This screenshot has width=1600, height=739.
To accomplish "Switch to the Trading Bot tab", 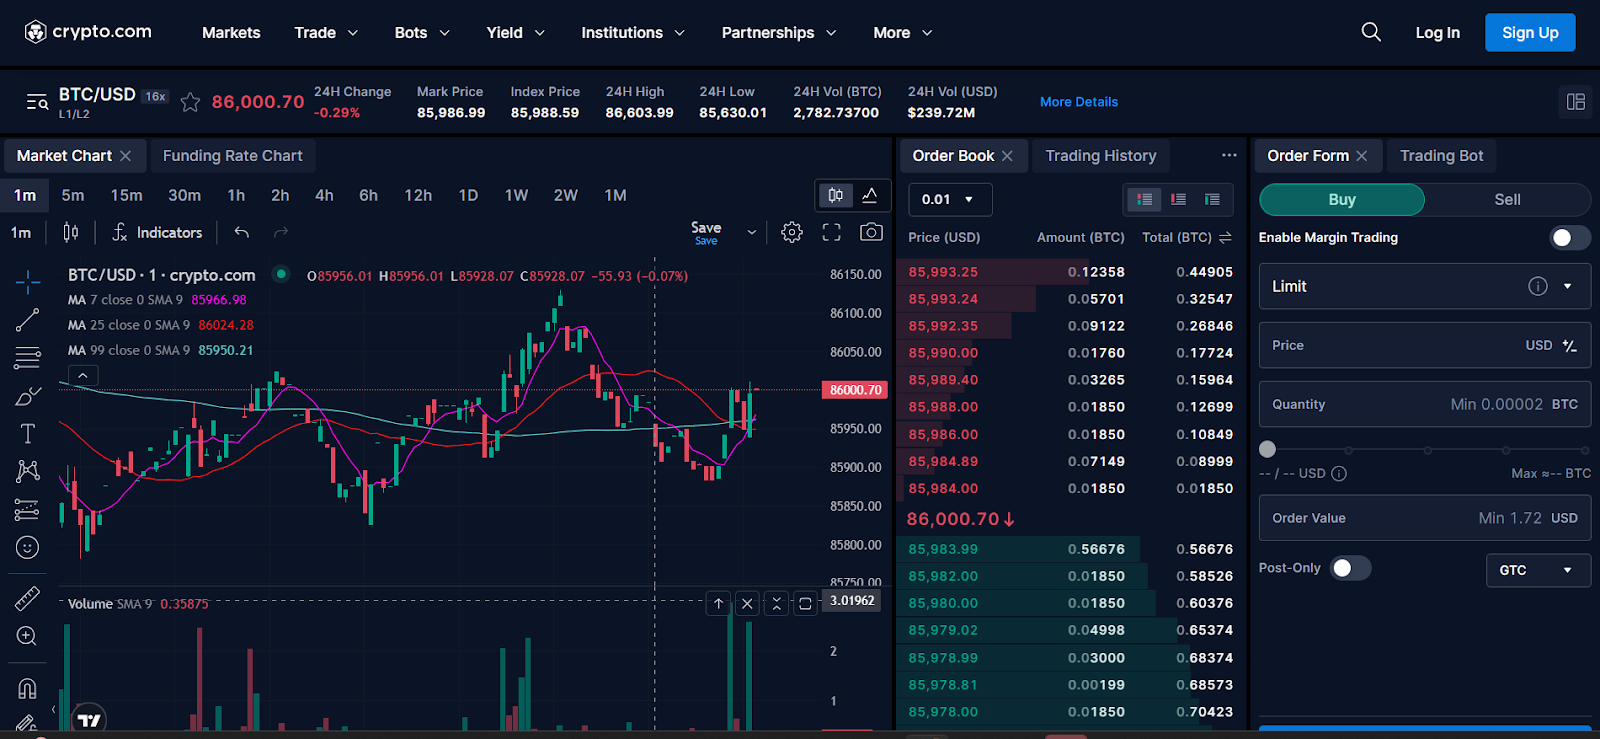I will (x=1441, y=155).
